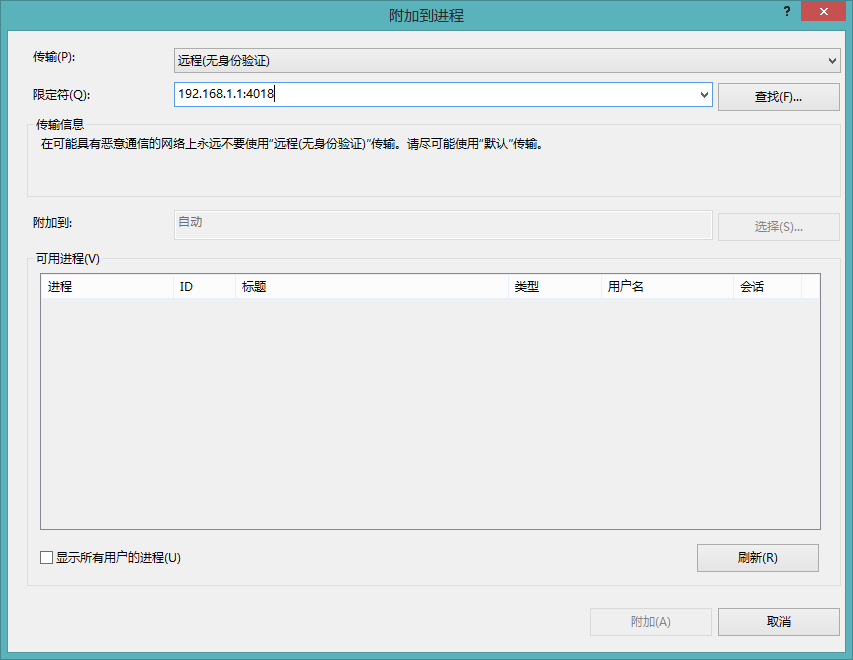Click the 附加(A) attach button

pyautogui.click(x=650, y=622)
